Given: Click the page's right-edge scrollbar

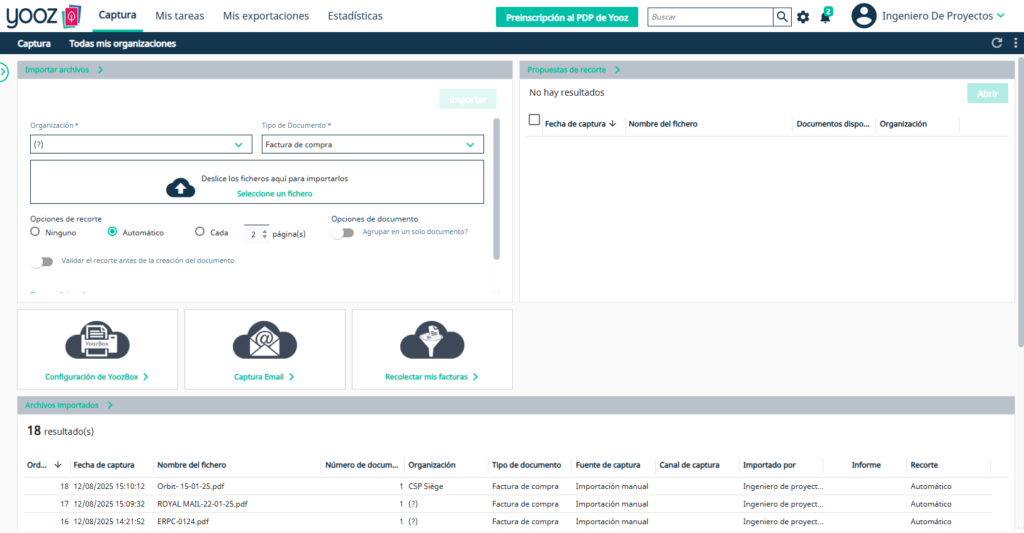Looking at the screenshot, I should (x=1020, y=202).
